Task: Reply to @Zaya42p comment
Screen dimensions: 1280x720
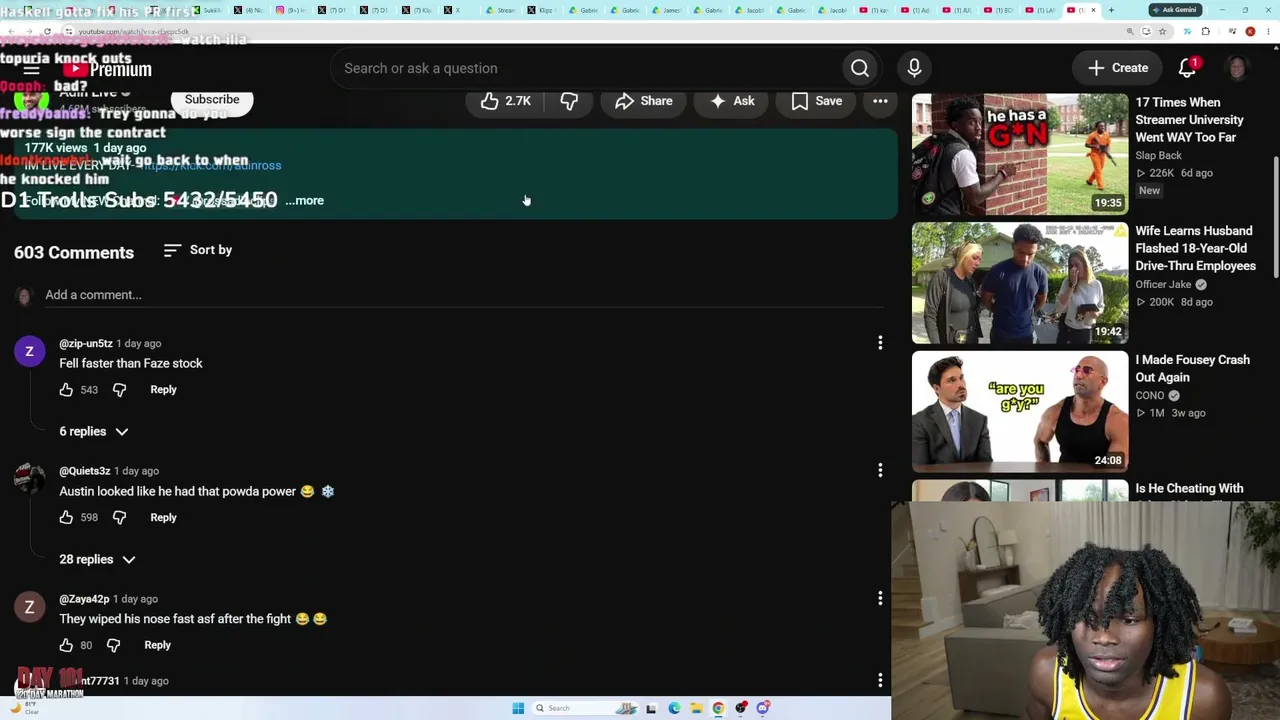Action: pos(157,646)
